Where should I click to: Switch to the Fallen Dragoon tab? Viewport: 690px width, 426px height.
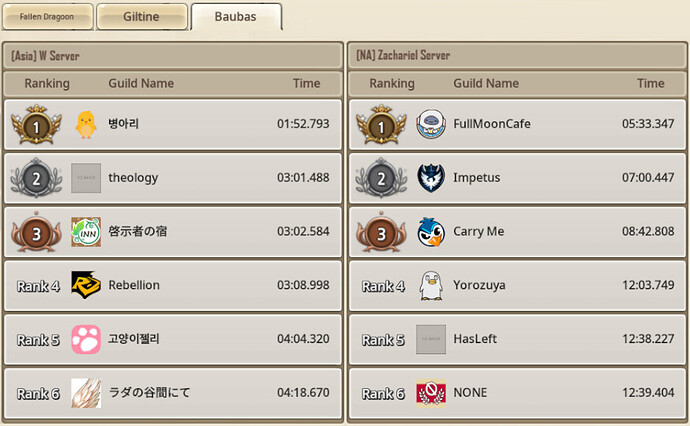tap(48, 17)
